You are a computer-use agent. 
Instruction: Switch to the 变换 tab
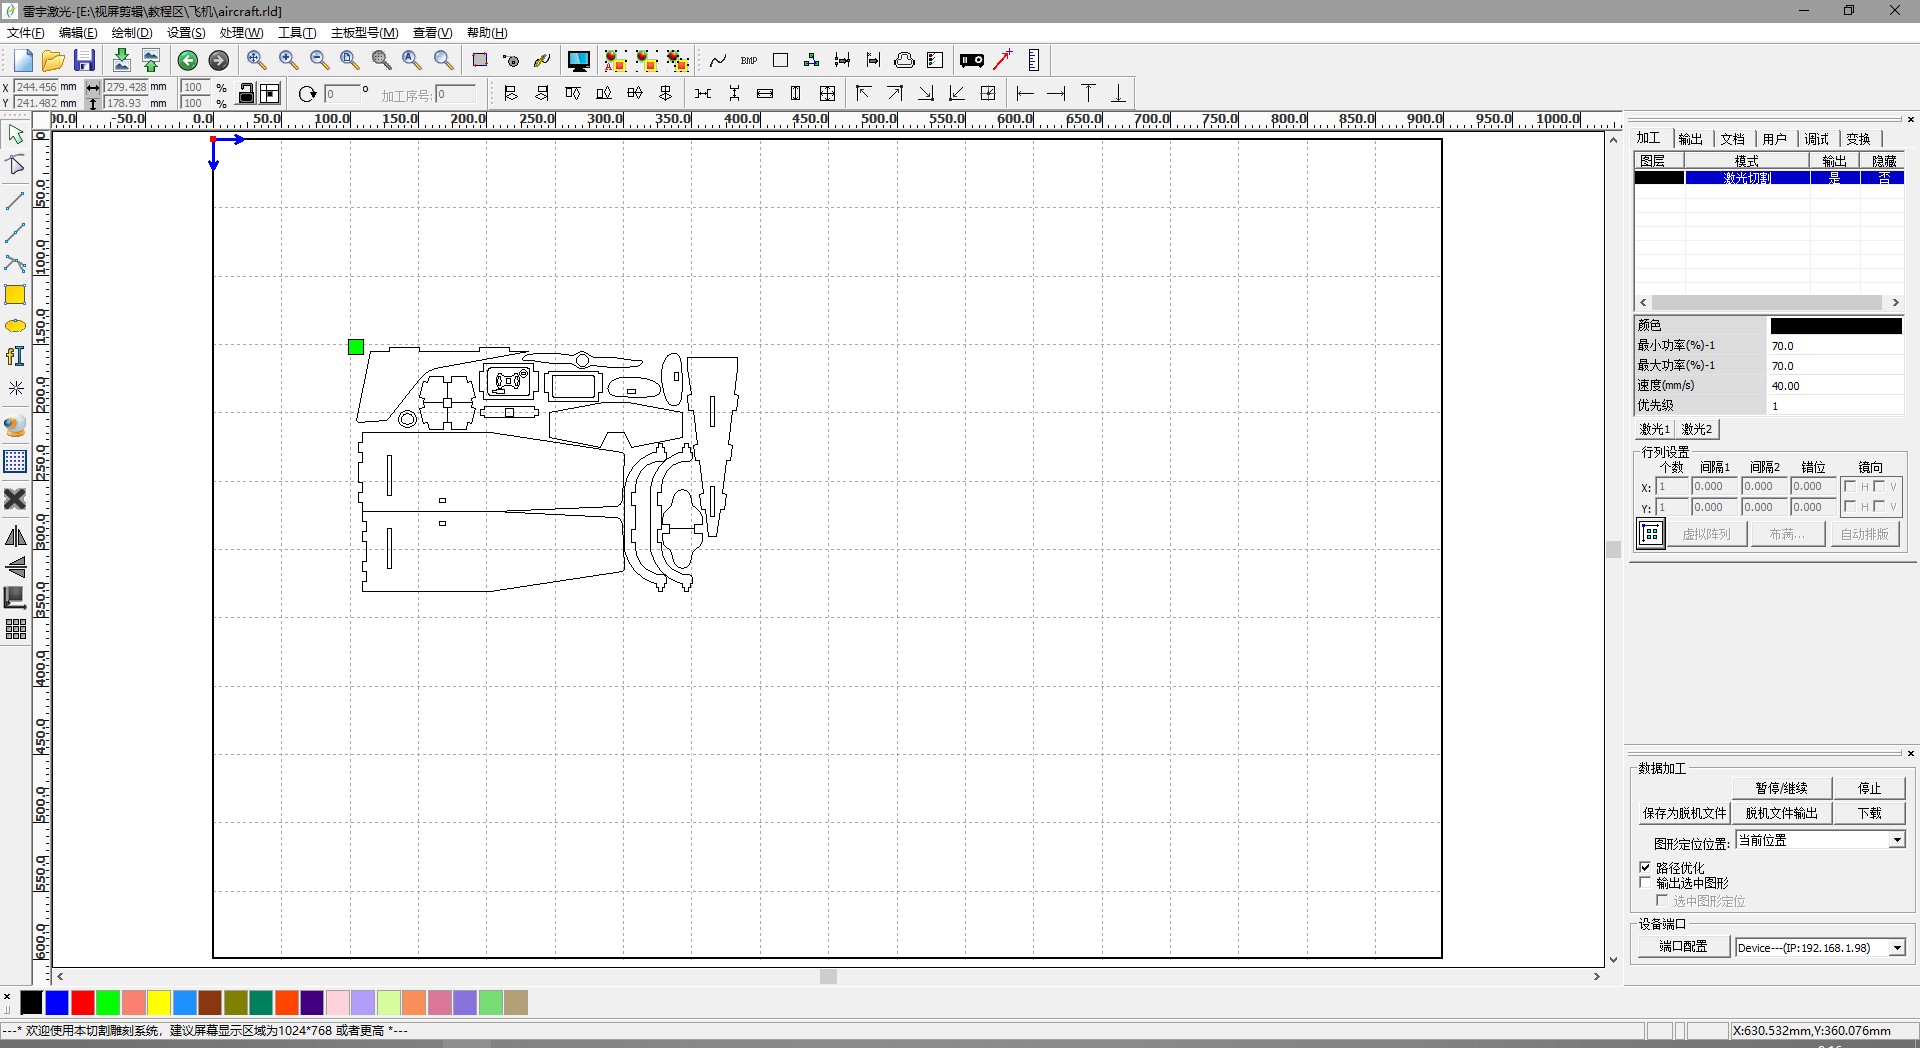pyautogui.click(x=1858, y=139)
